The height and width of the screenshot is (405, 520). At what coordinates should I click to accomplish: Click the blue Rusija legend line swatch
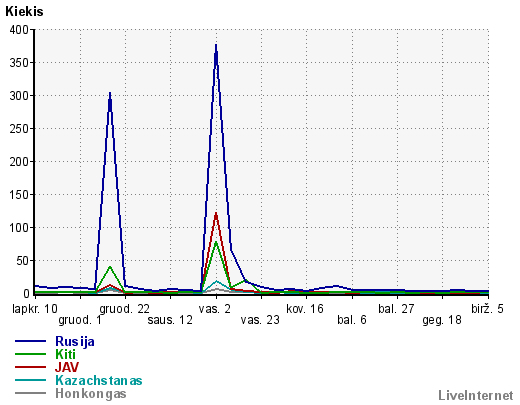coord(30,341)
